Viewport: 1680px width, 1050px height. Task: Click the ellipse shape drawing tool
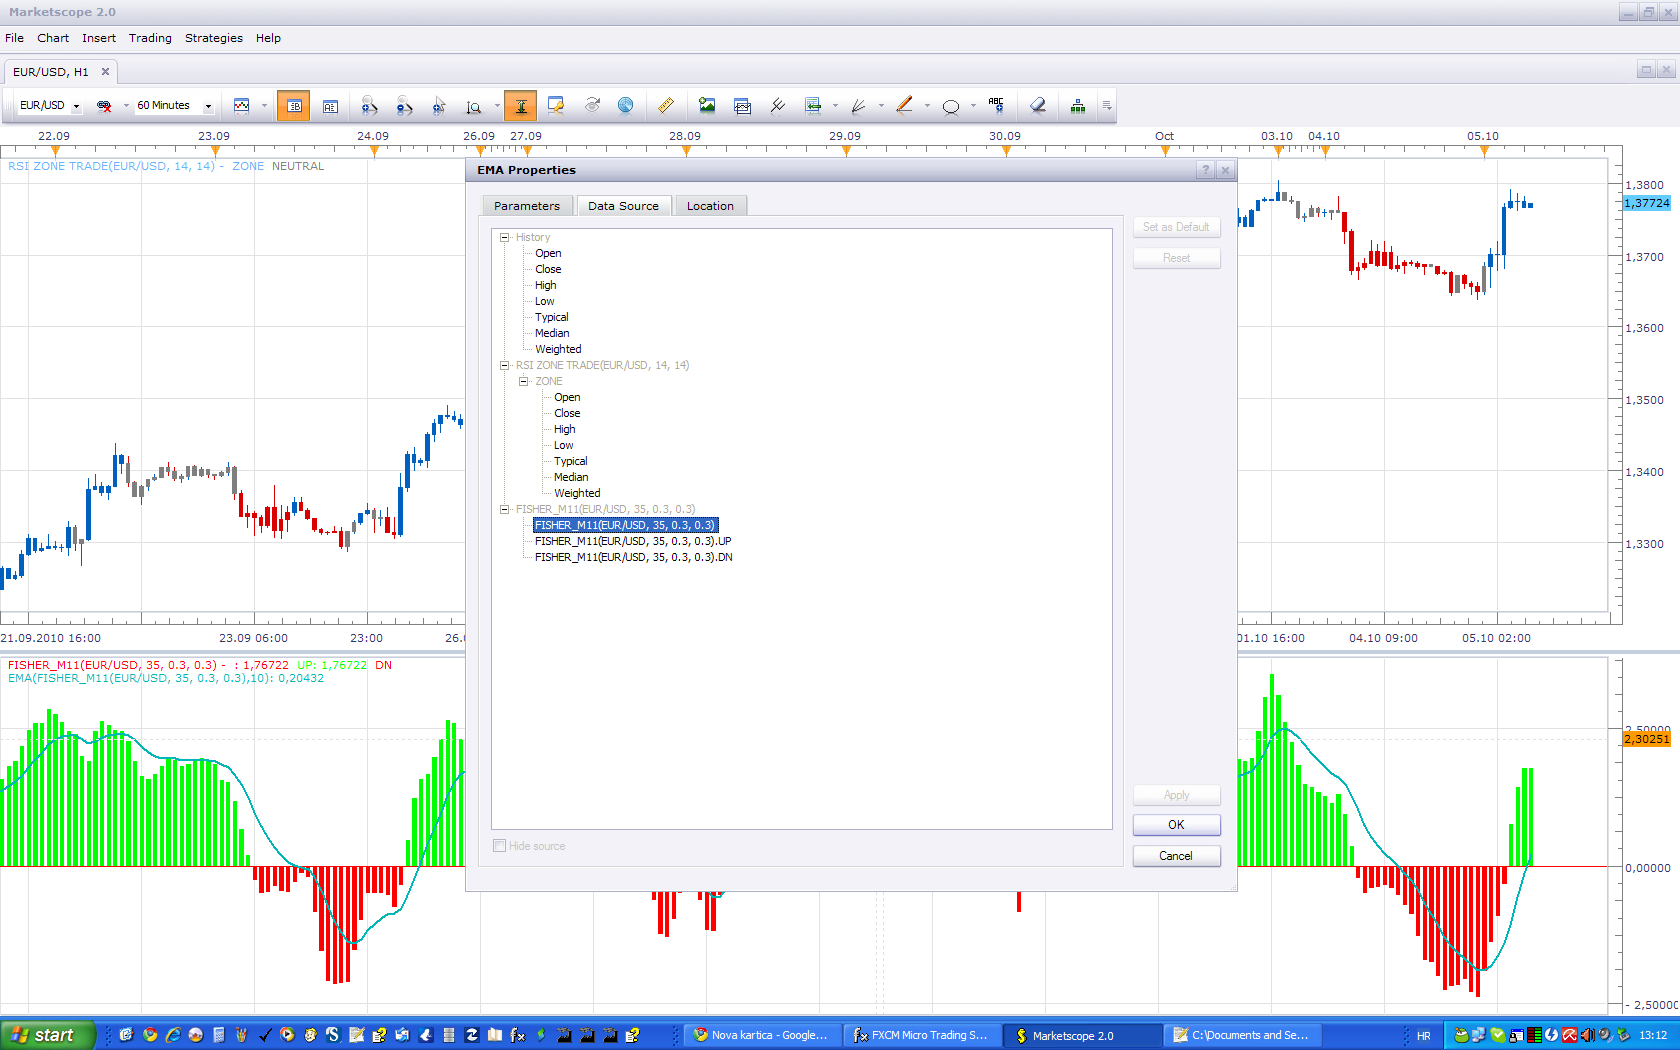(951, 106)
